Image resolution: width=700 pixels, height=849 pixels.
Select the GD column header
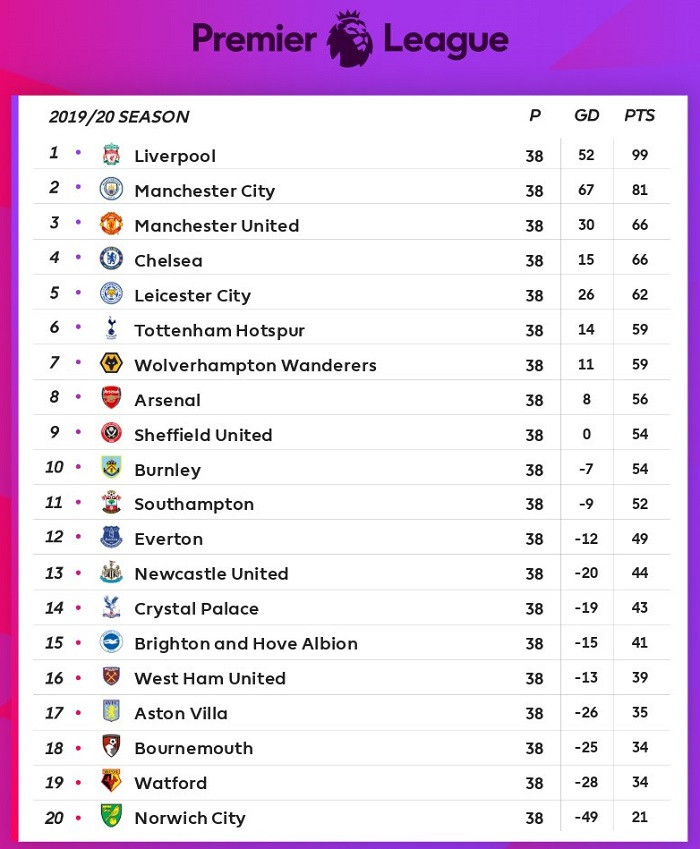(x=587, y=116)
